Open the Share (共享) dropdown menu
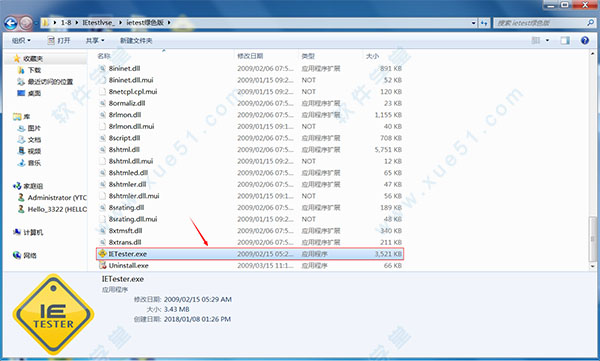This screenshot has height=361, width=600. point(95,40)
